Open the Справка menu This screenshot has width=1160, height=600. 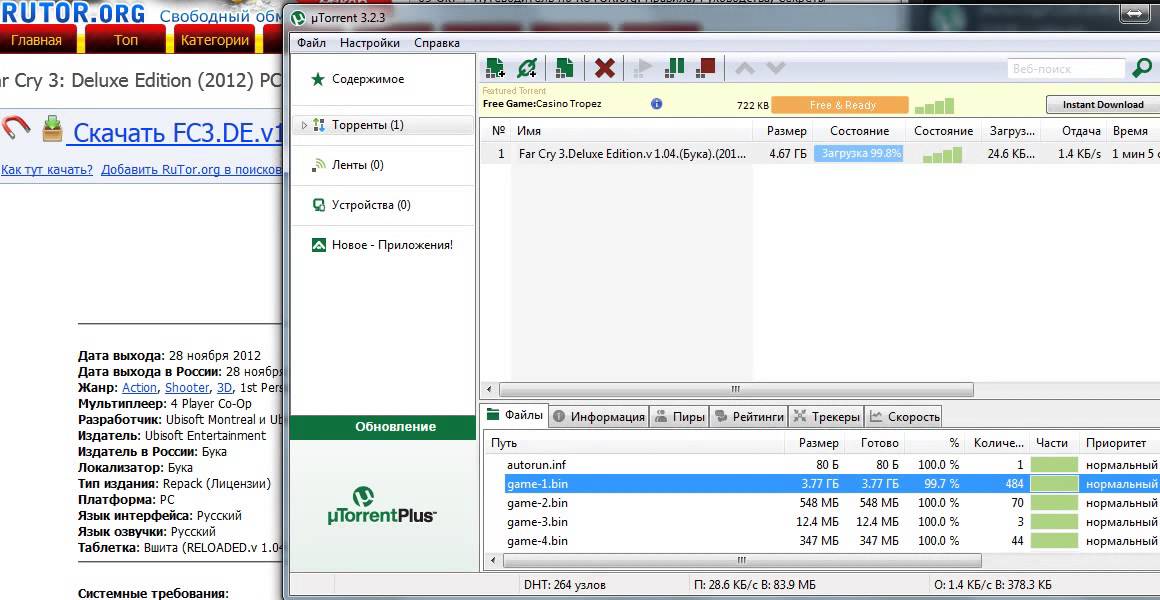436,43
